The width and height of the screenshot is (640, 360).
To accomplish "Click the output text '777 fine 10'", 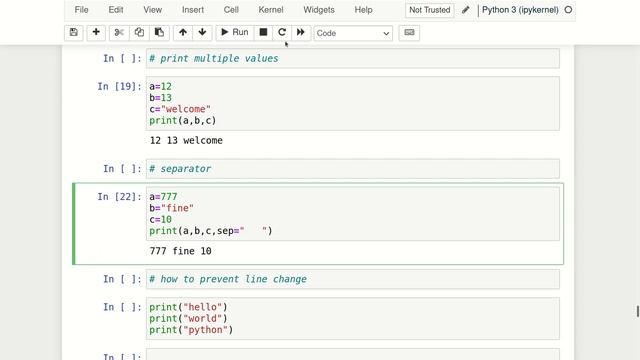I will click(180, 251).
